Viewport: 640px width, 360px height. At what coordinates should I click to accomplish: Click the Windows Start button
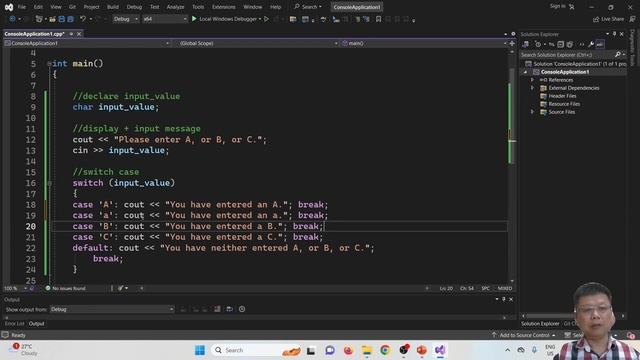click(200, 350)
